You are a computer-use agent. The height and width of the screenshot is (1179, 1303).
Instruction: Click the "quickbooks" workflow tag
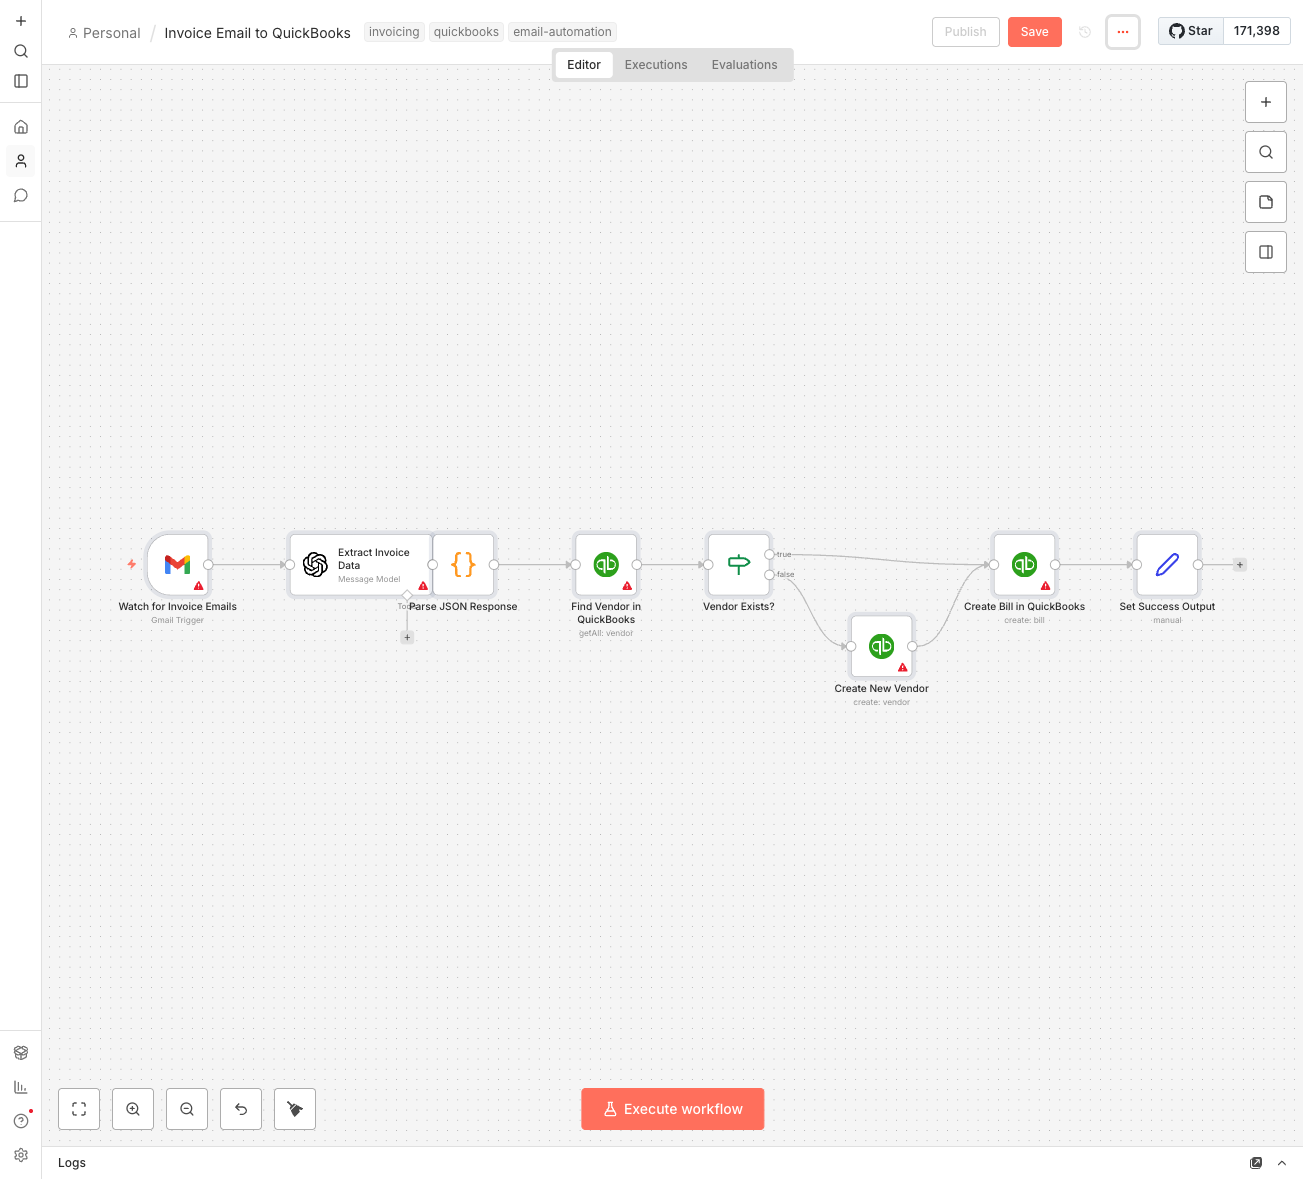(466, 31)
